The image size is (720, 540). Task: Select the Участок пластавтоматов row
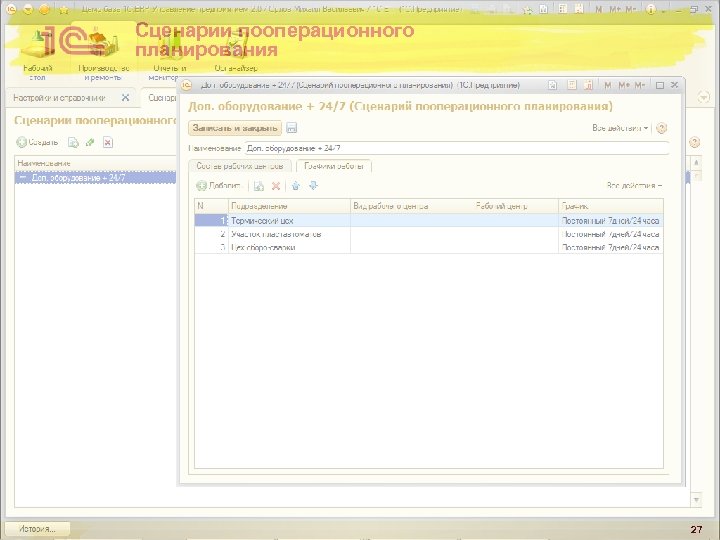pos(429,234)
